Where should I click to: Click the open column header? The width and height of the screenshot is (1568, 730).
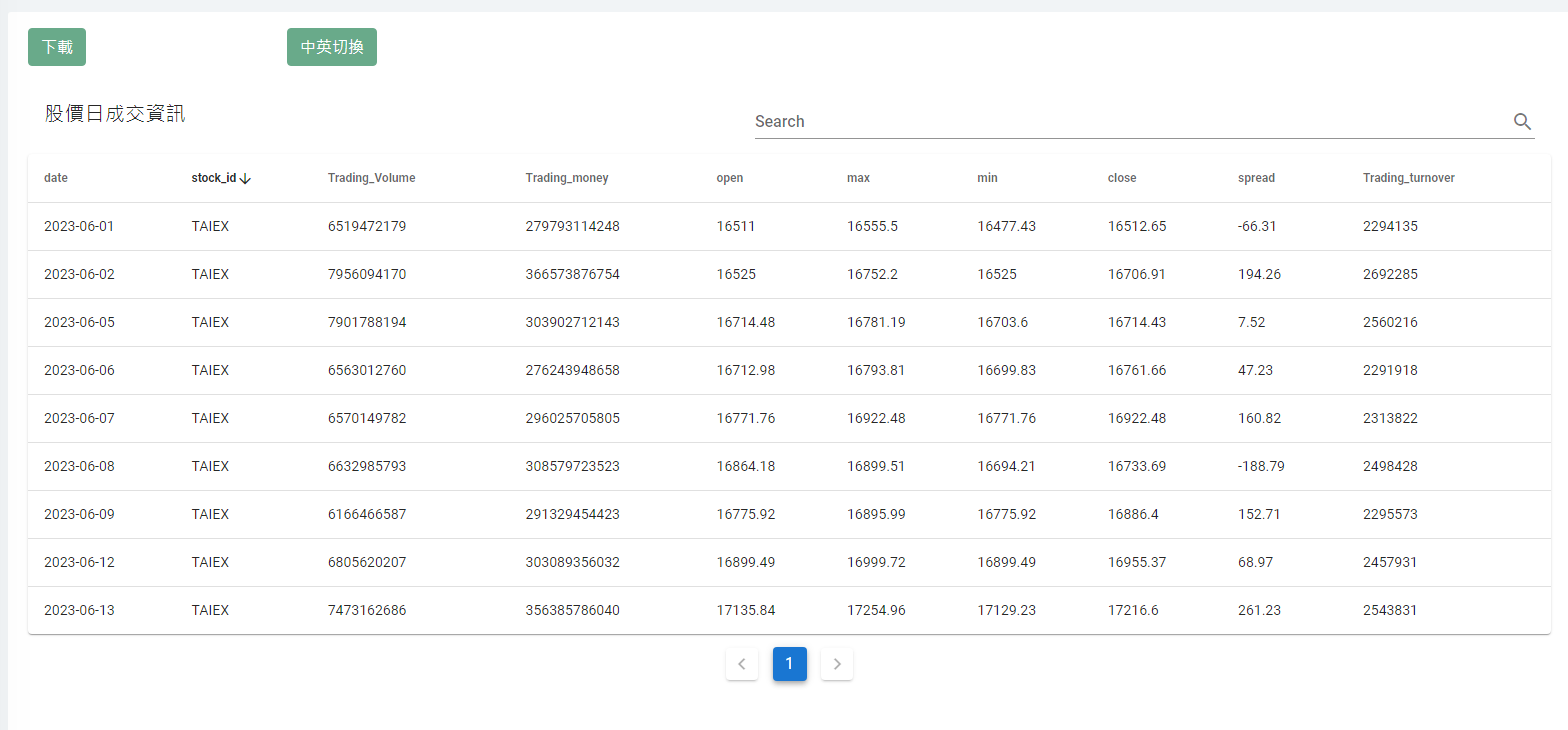pos(730,178)
